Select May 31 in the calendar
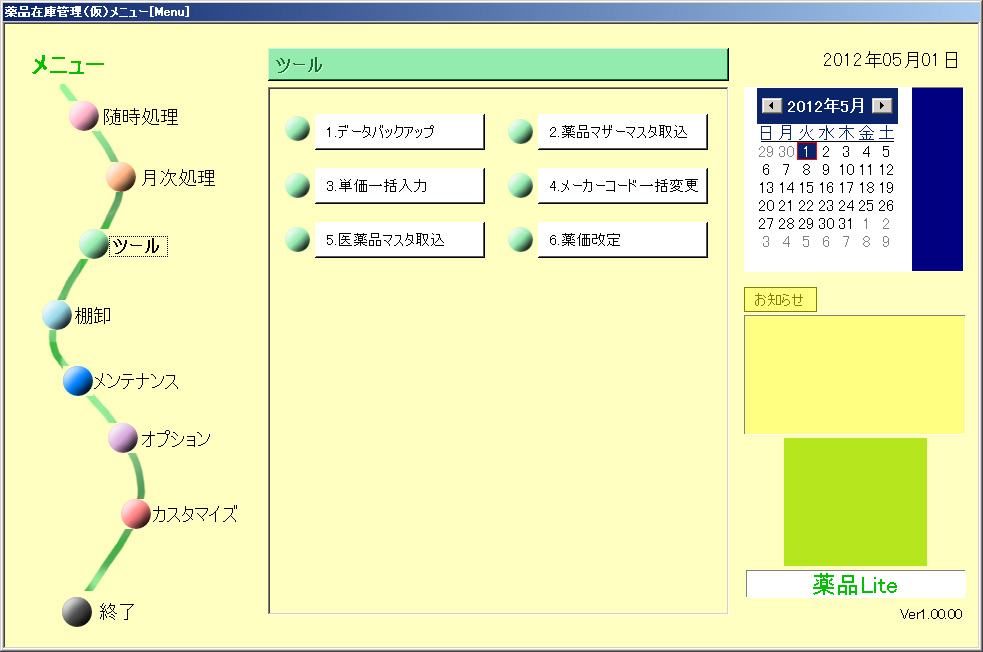Image resolution: width=983 pixels, height=652 pixels. (x=846, y=224)
